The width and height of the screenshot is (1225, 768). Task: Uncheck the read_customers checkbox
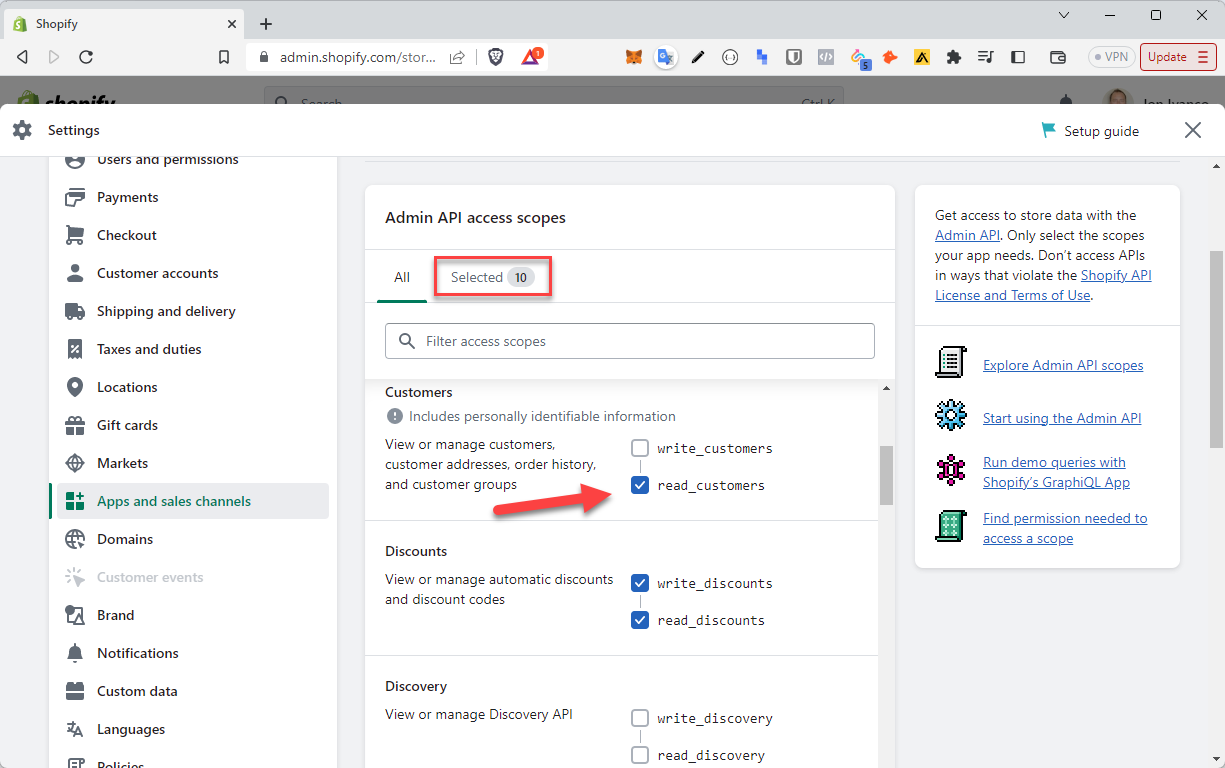tap(640, 485)
